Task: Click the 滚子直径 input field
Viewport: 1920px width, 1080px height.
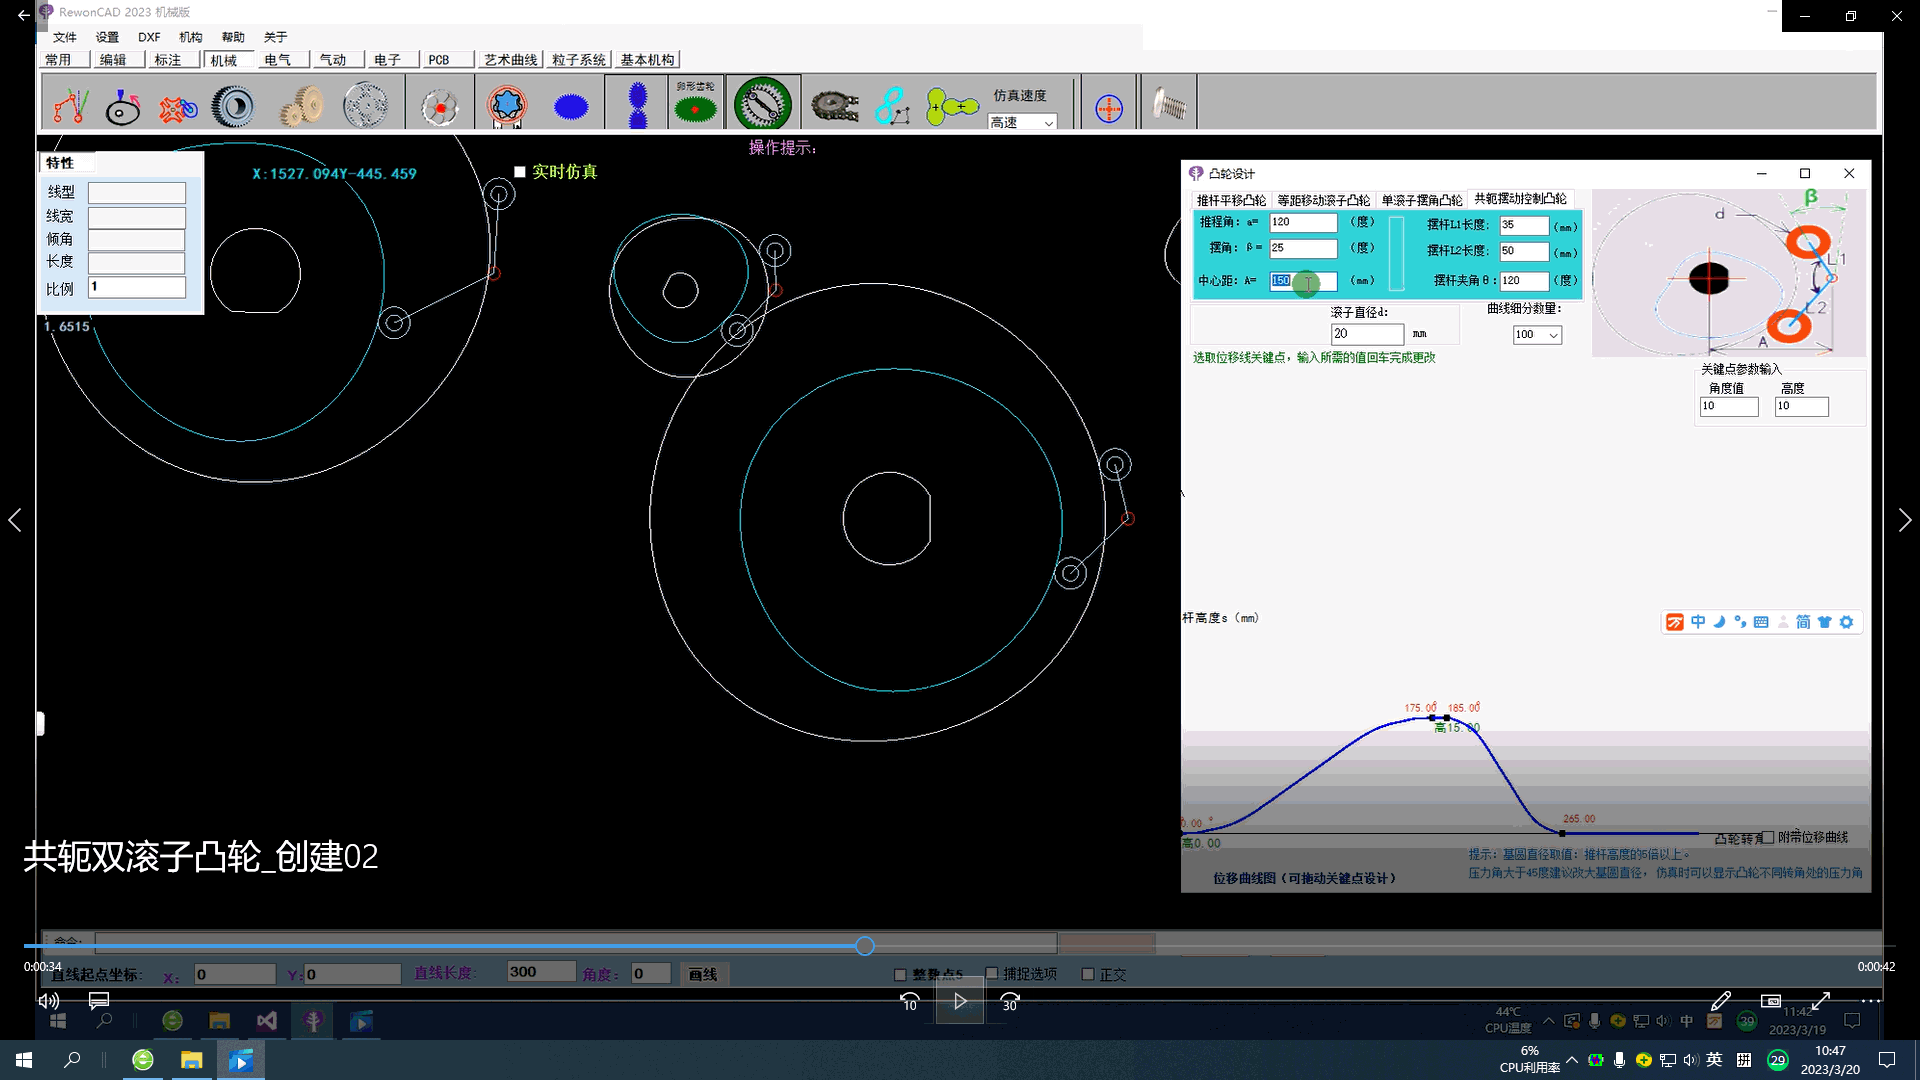Action: [x=1366, y=334]
